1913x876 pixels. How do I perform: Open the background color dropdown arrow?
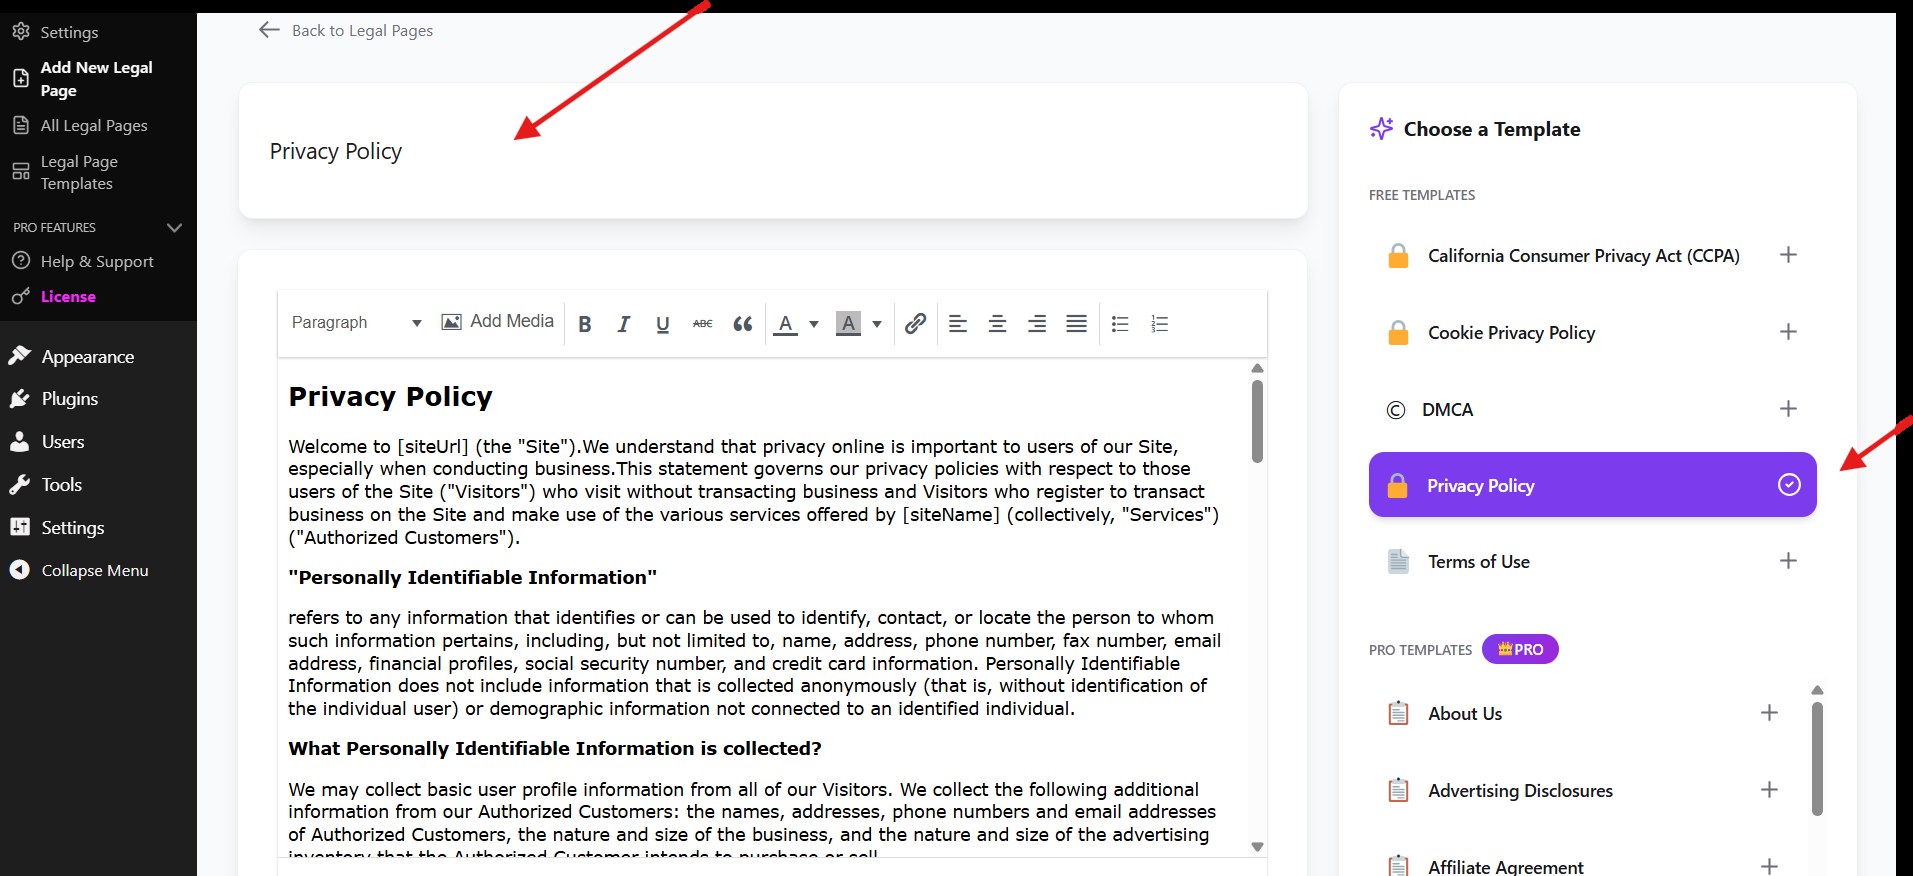coord(877,323)
